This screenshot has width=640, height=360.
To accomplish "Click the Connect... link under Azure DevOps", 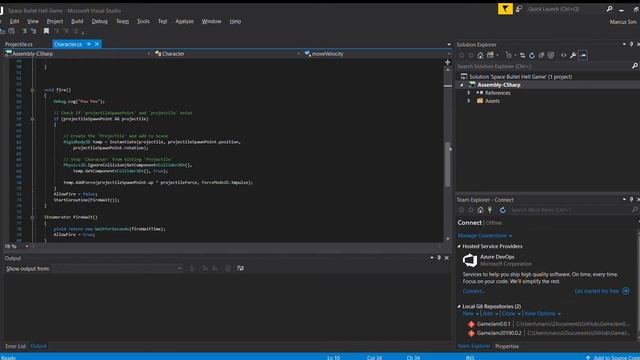I will [x=474, y=291].
